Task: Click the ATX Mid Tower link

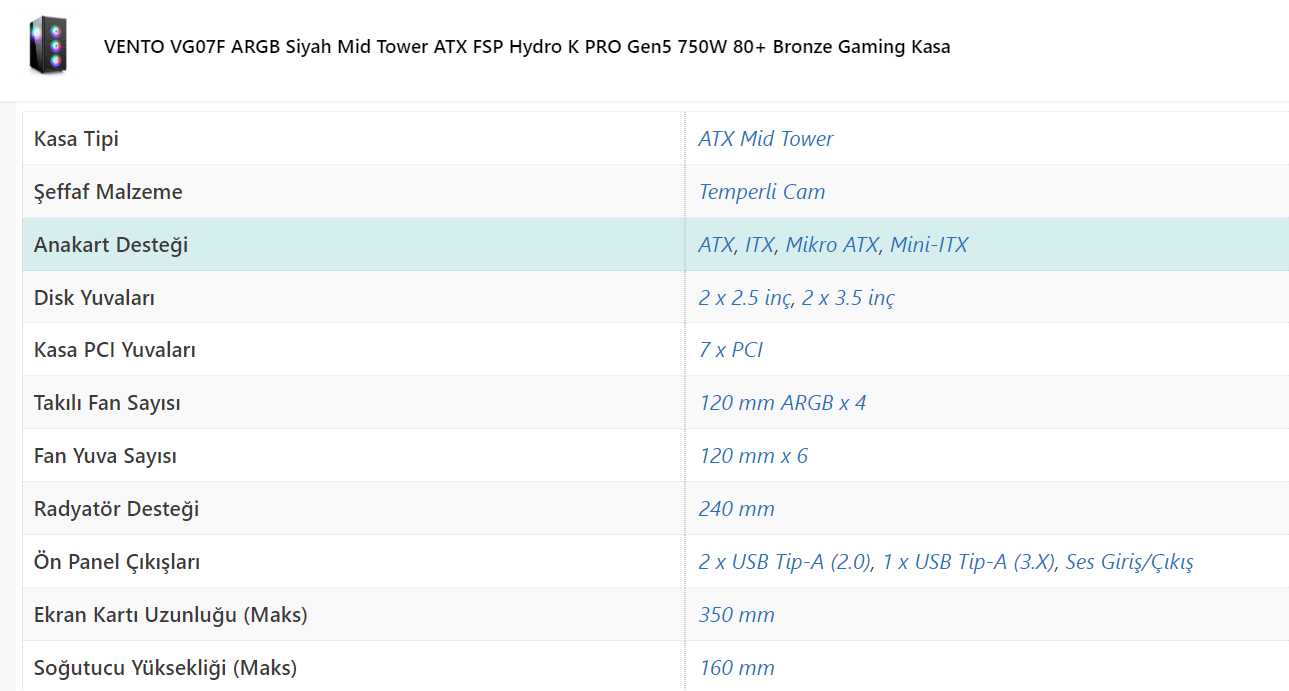Action: point(765,139)
